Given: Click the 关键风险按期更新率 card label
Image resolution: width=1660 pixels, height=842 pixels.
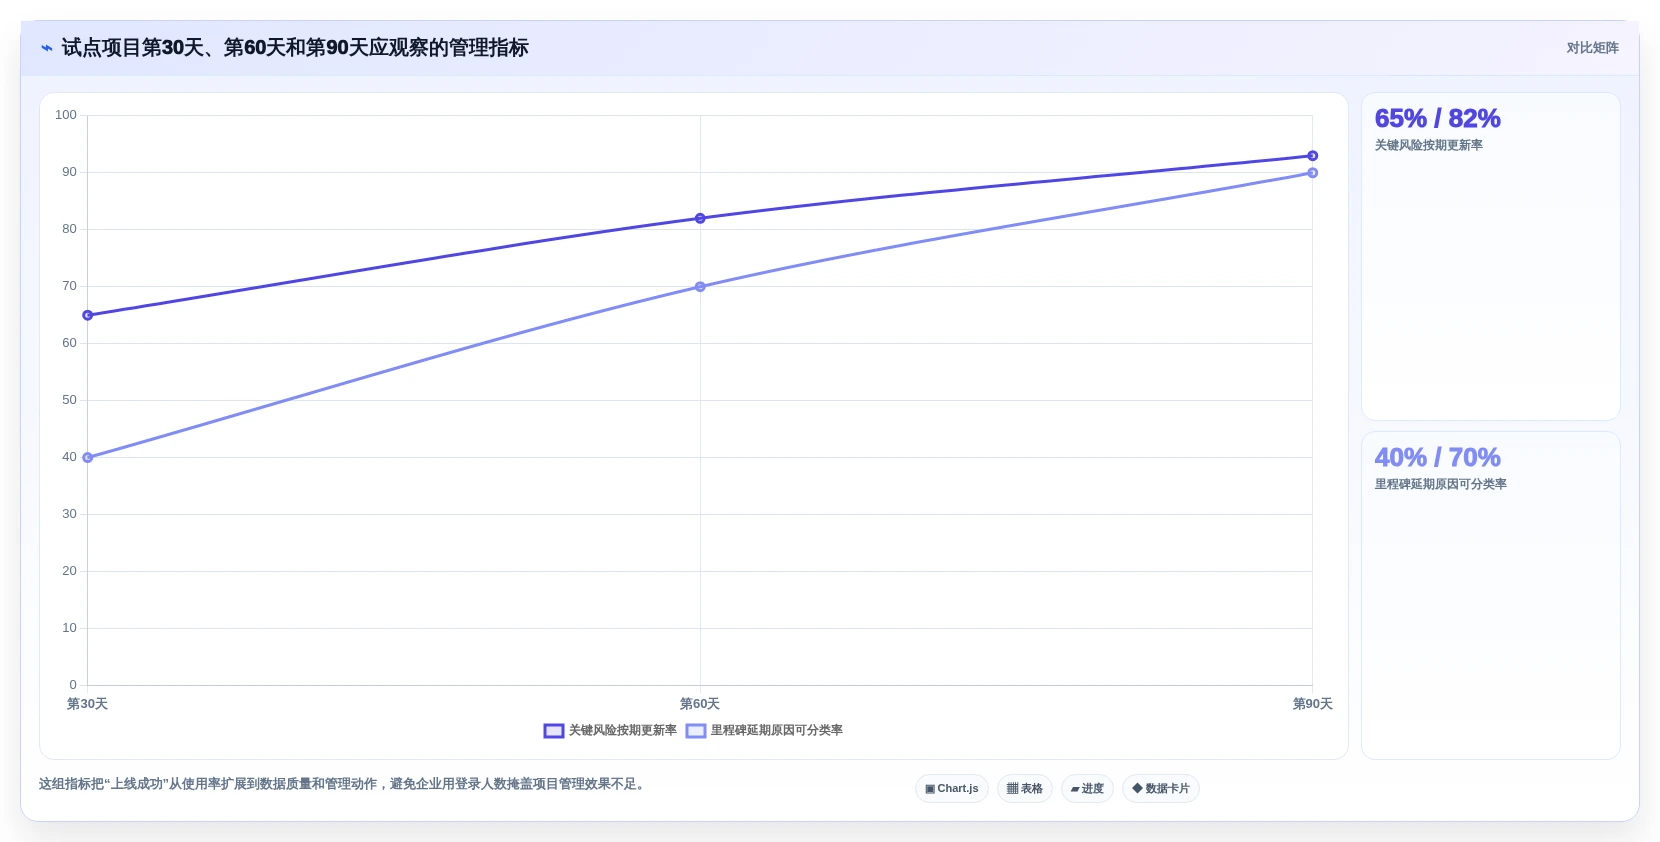Looking at the screenshot, I should [1428, 146].
